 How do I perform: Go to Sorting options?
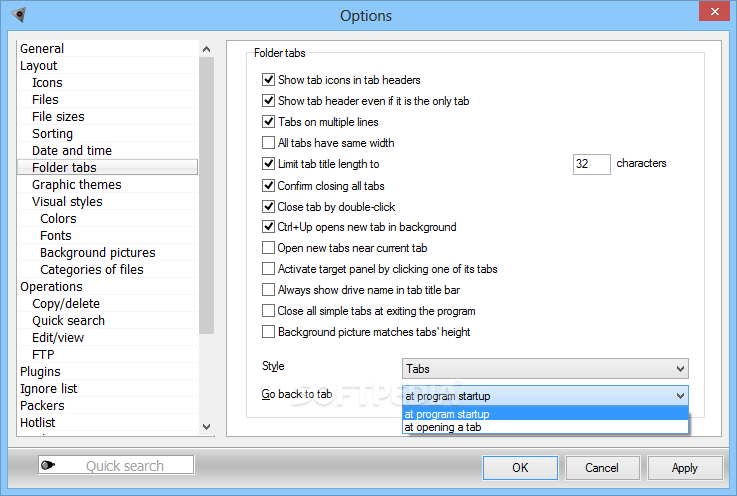(108, 134)
